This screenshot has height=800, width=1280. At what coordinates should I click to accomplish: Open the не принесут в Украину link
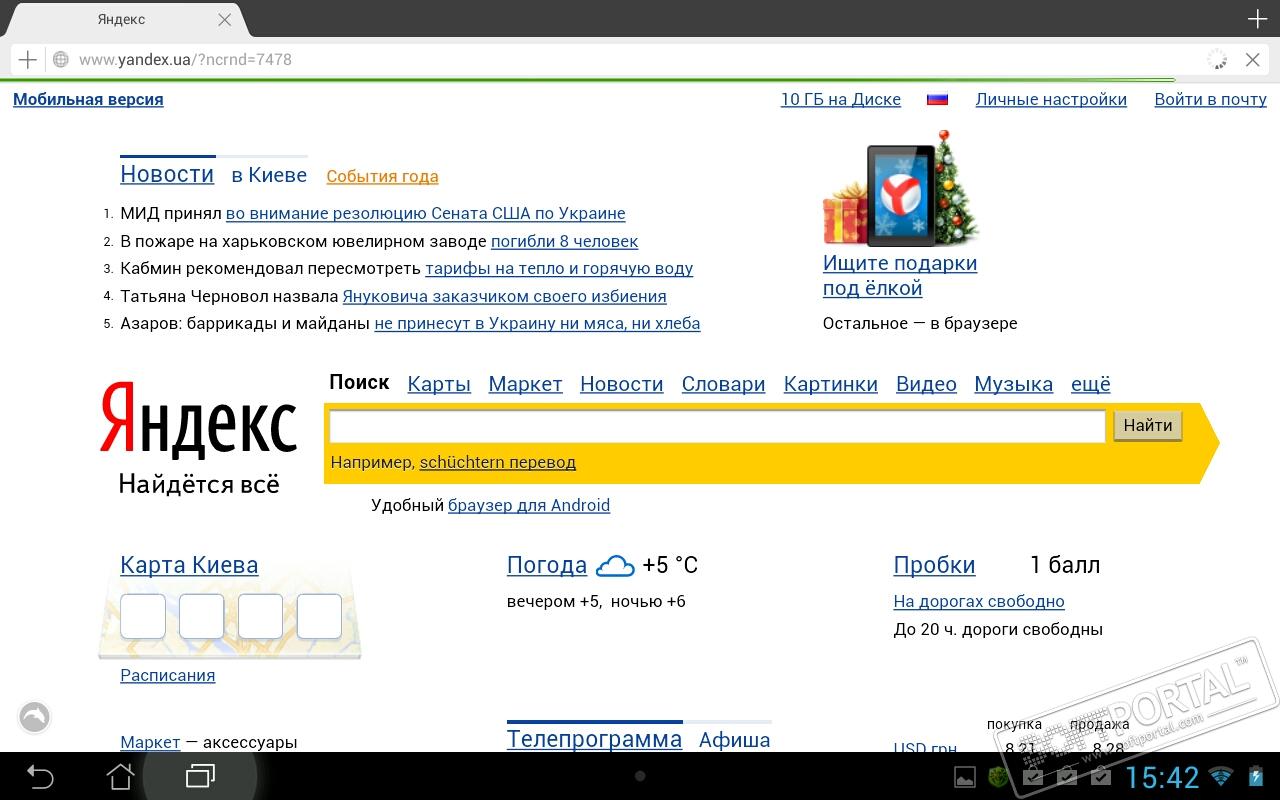point(537,323)
